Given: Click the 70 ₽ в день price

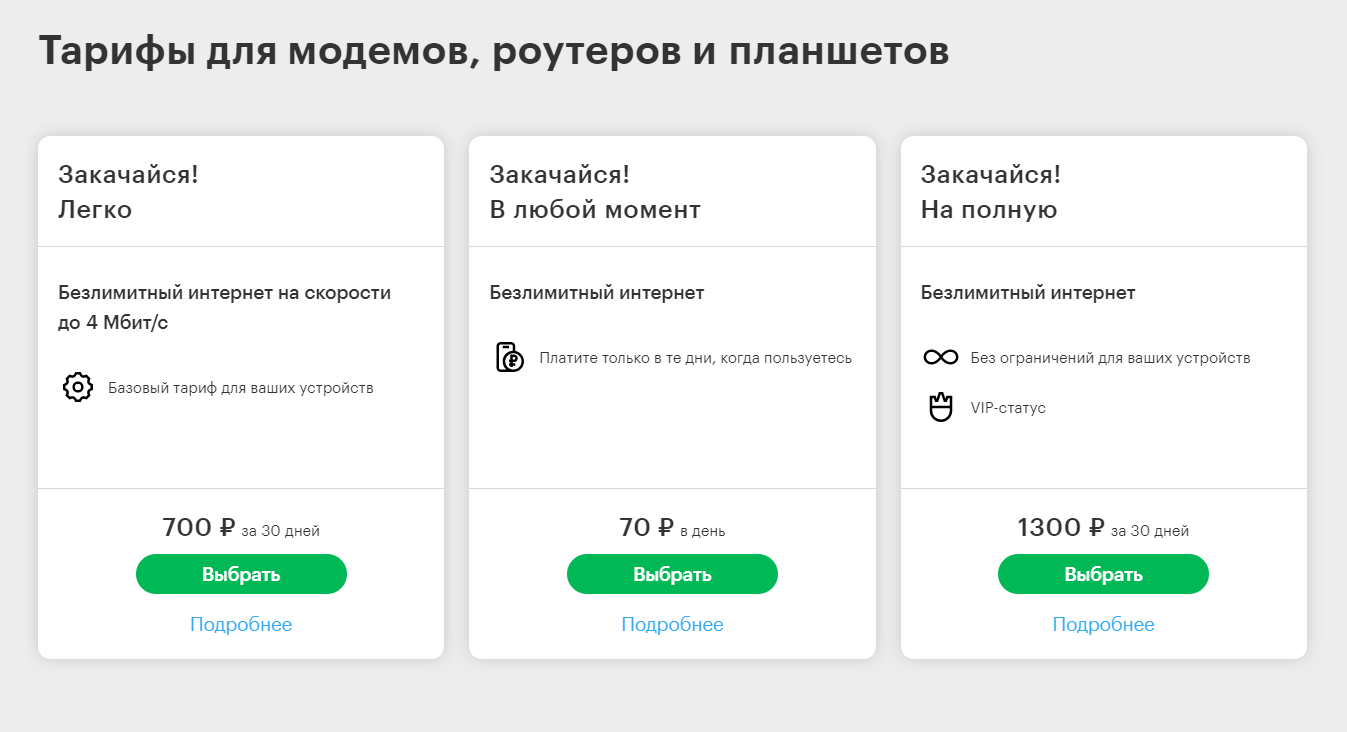Looking at the screenshot, I should tap(672, 528).
